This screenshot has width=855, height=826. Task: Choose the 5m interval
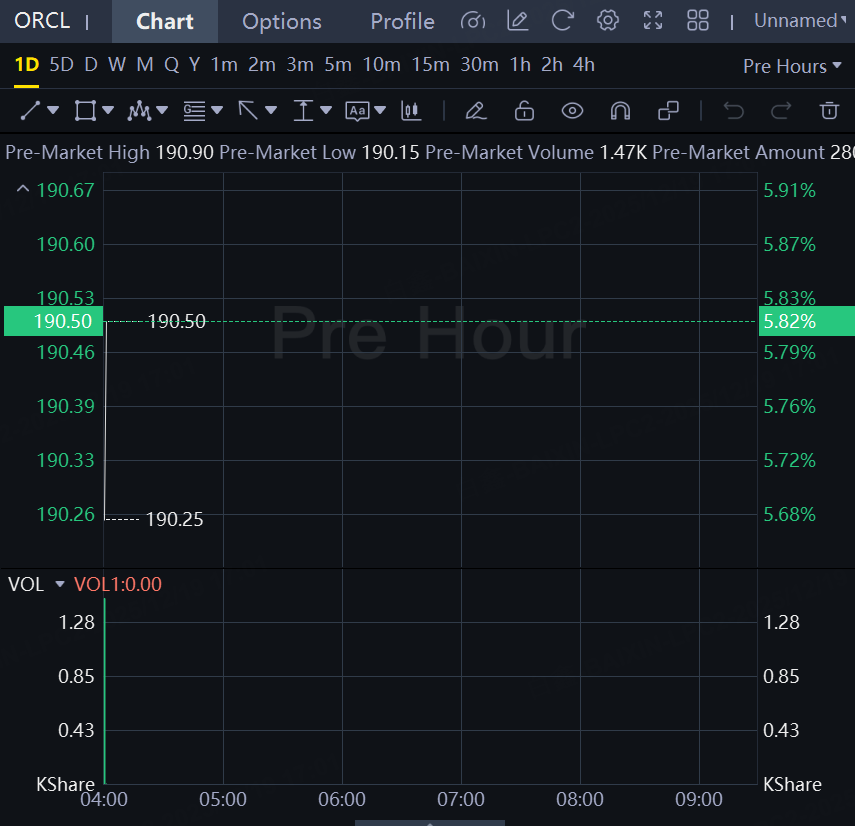pyautogui.click(x=338, y=65)
